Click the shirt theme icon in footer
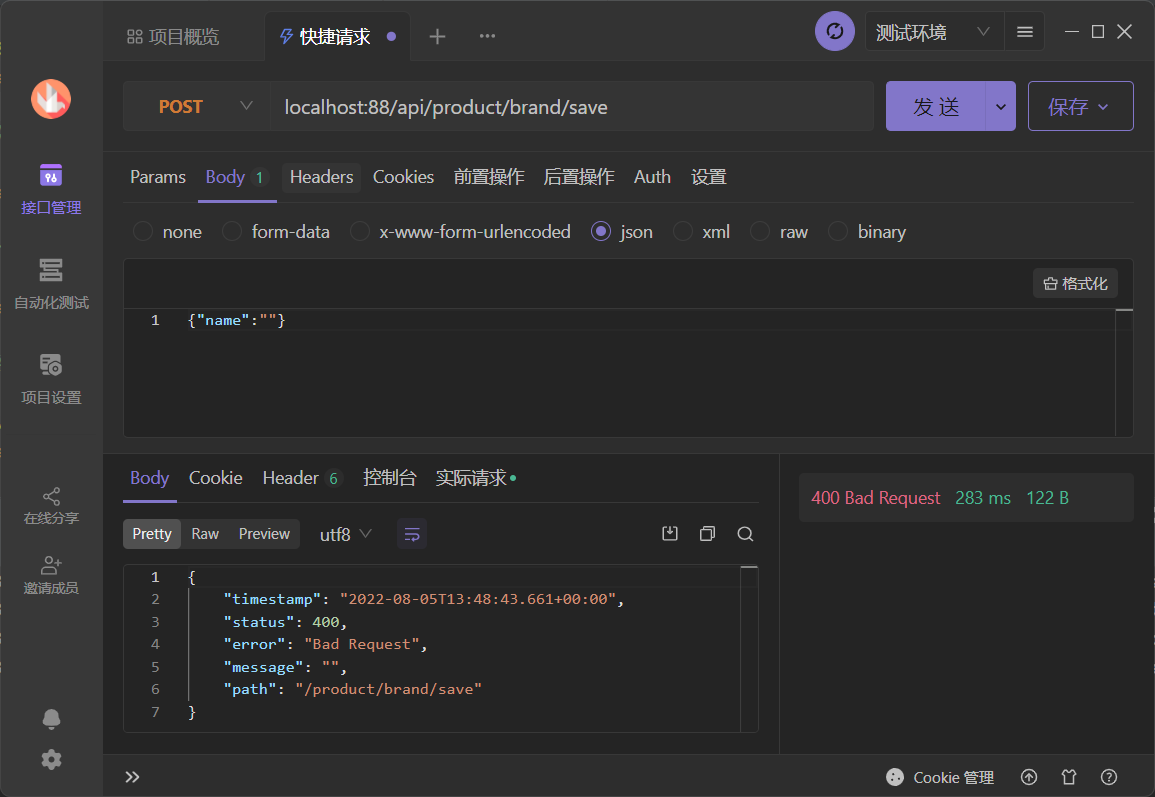The width and height of the screenshot is (1155, 797). point(1069,777)
